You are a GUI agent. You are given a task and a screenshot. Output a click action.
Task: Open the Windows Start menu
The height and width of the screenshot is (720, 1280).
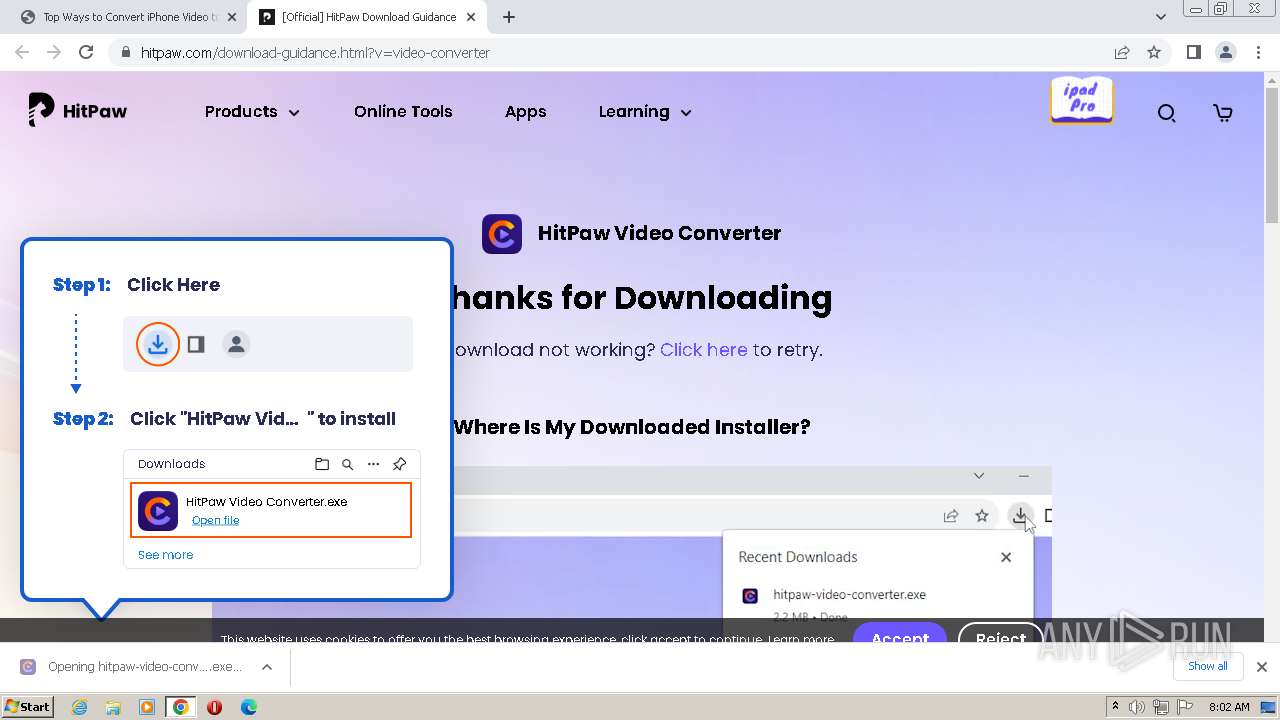pyautogui.click(x=27, y=706)
